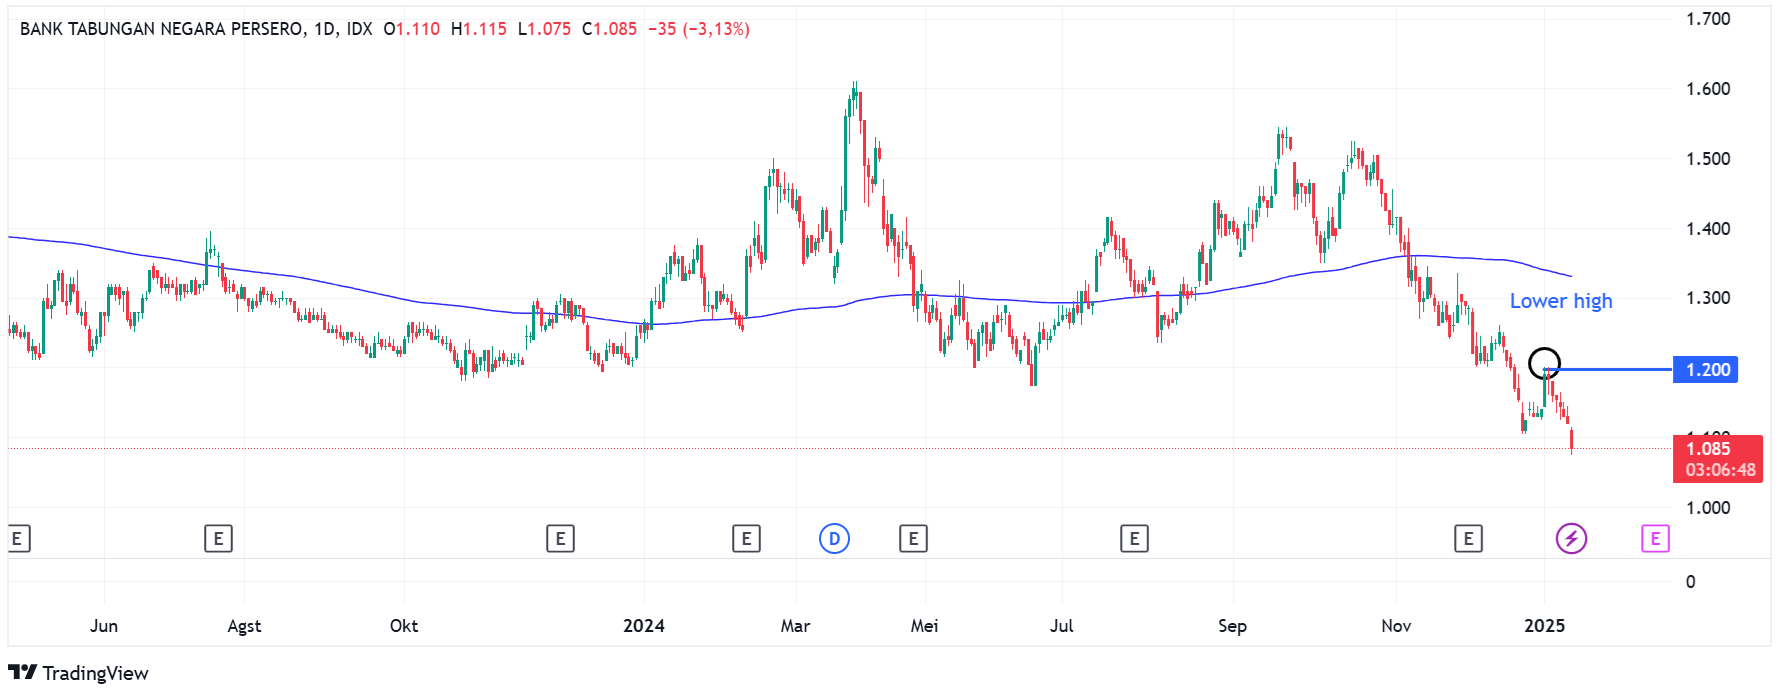Image resolution: width=1779 pixels, height=699 pixels.
Task: Click the TradingView logo
Action: [x=78, y=673]
